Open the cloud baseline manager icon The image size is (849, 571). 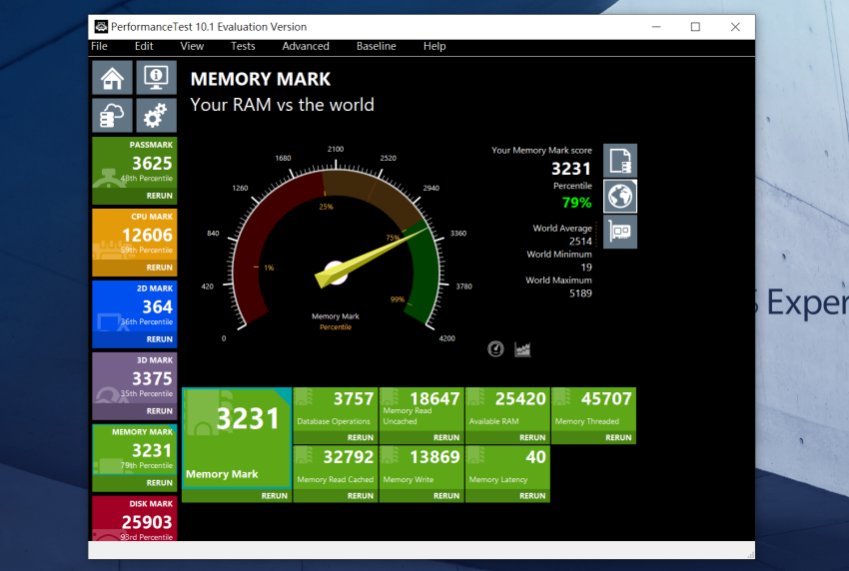112,115
